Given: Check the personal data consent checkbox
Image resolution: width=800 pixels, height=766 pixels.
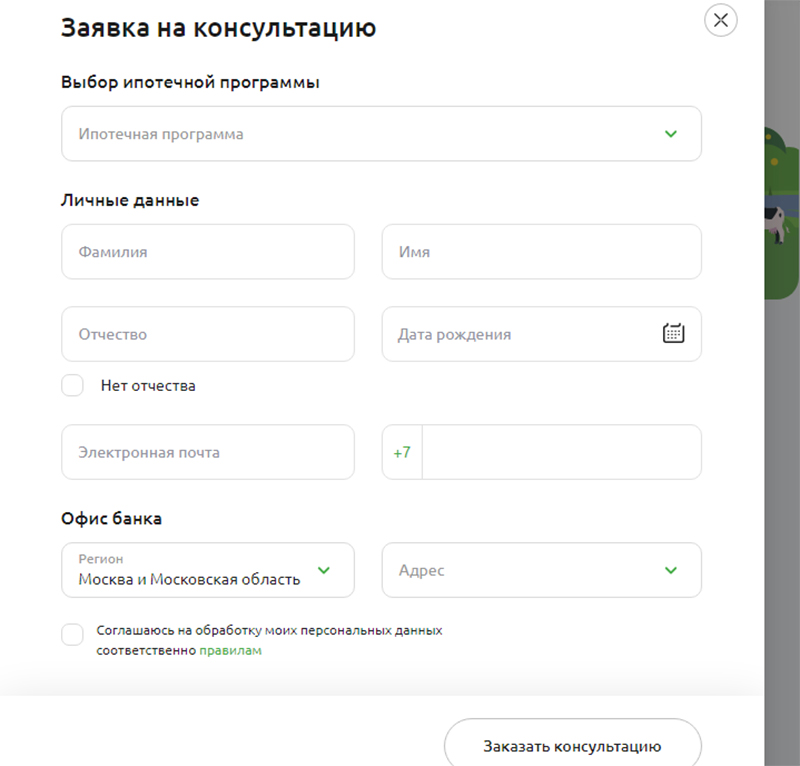Looking at the screenshot, I should [x=72, y=634].
